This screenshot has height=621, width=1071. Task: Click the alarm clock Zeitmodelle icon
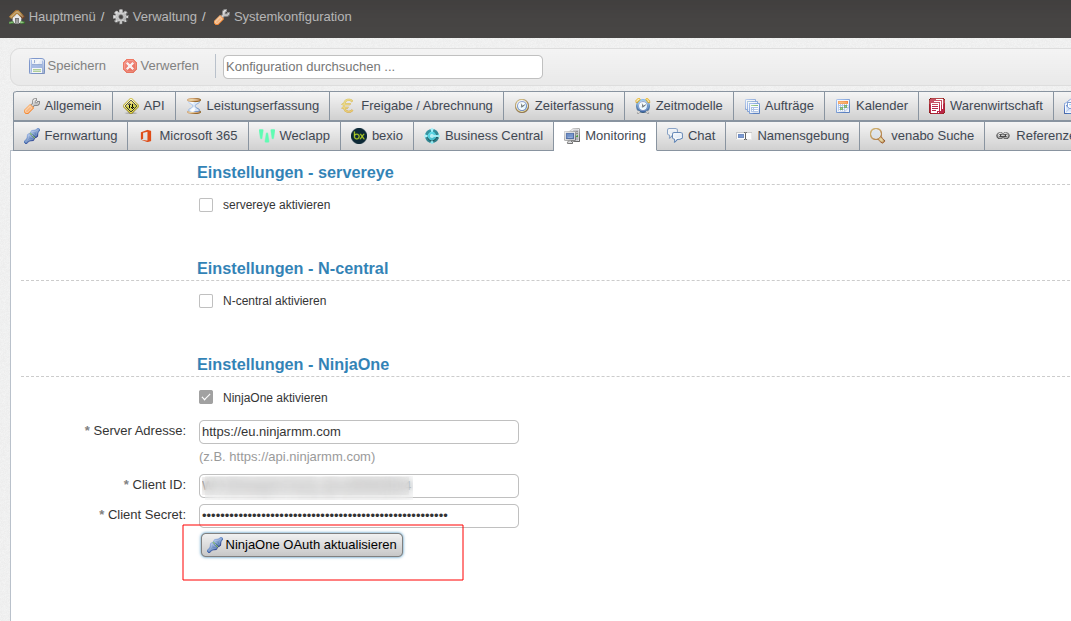[643, 106]
